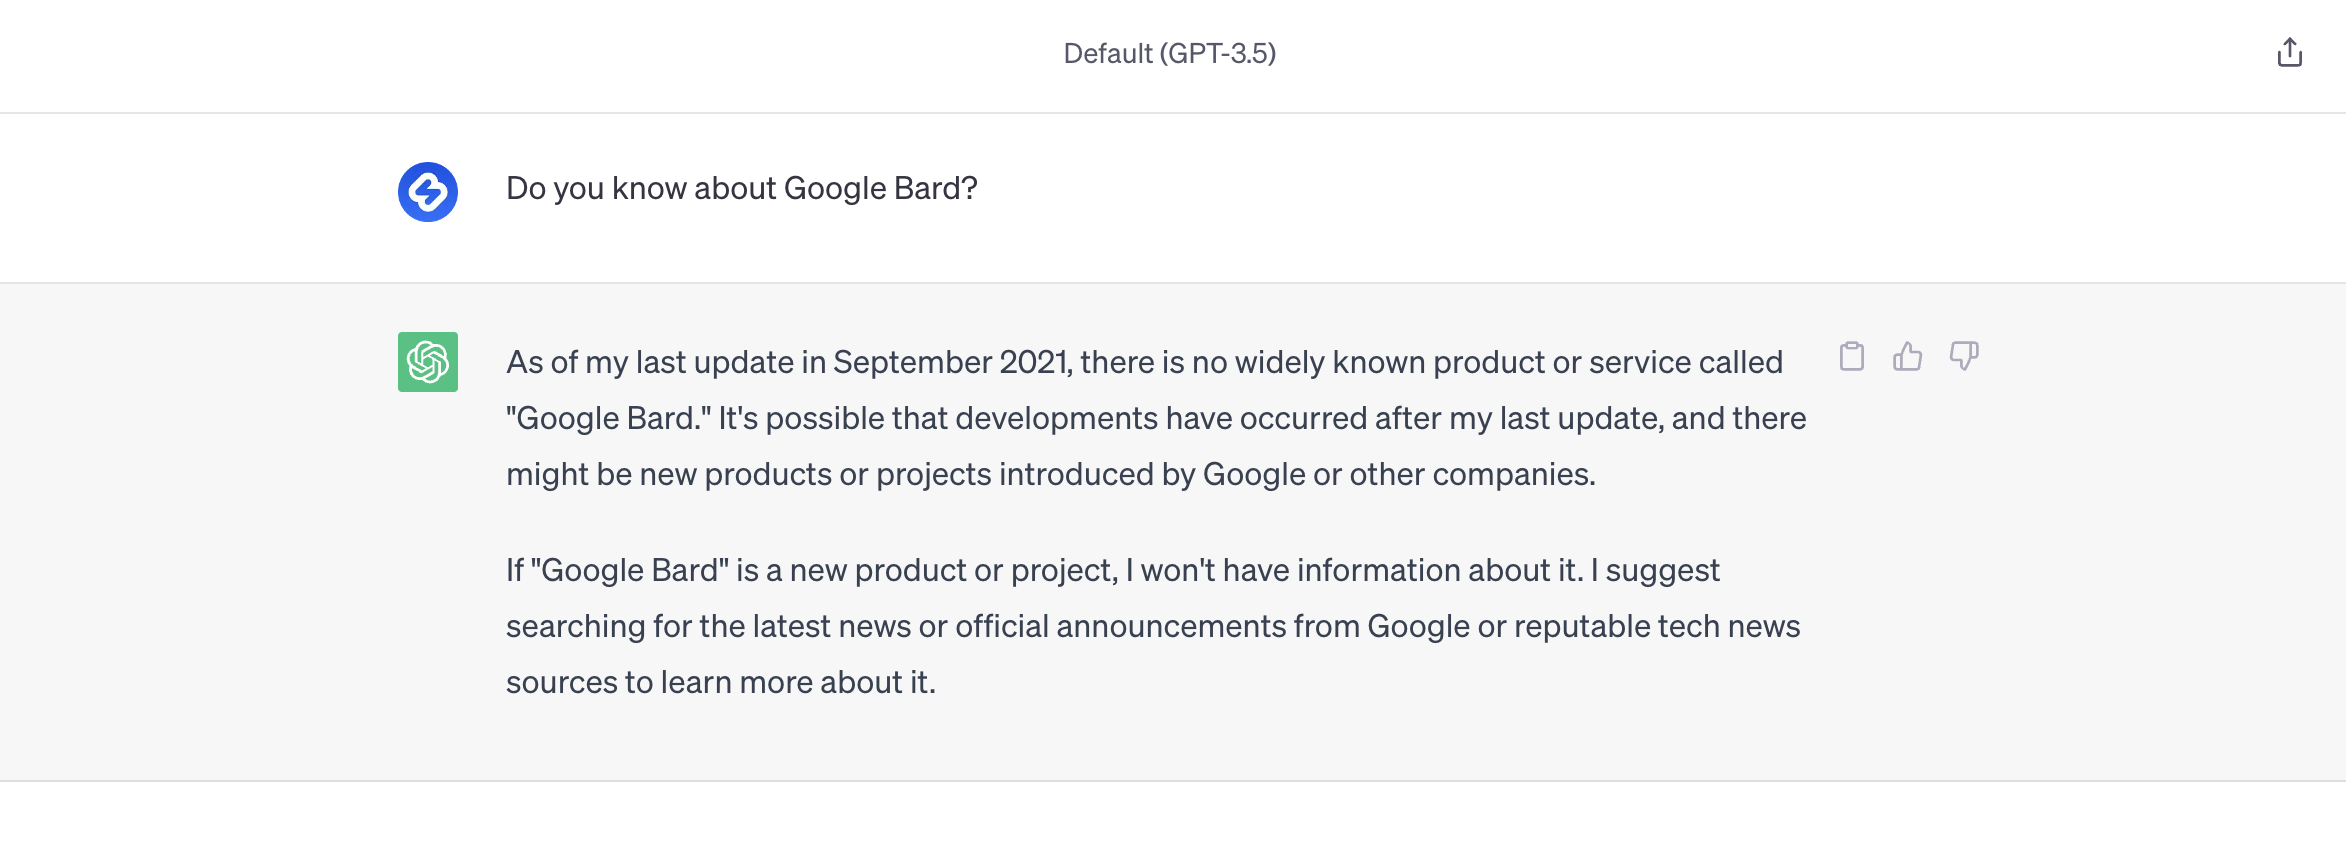Screen dimensions: 2346x844
Task: Mark the response with thumbs down
Action: coord(1963,357)
